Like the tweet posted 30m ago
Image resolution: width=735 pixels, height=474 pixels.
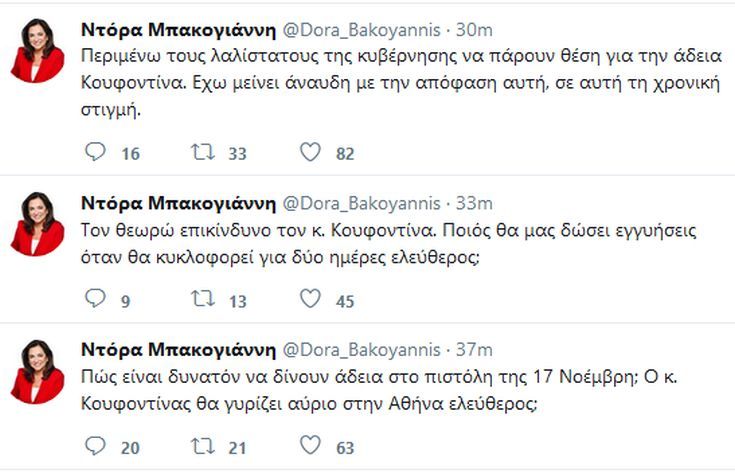point(311,152)
